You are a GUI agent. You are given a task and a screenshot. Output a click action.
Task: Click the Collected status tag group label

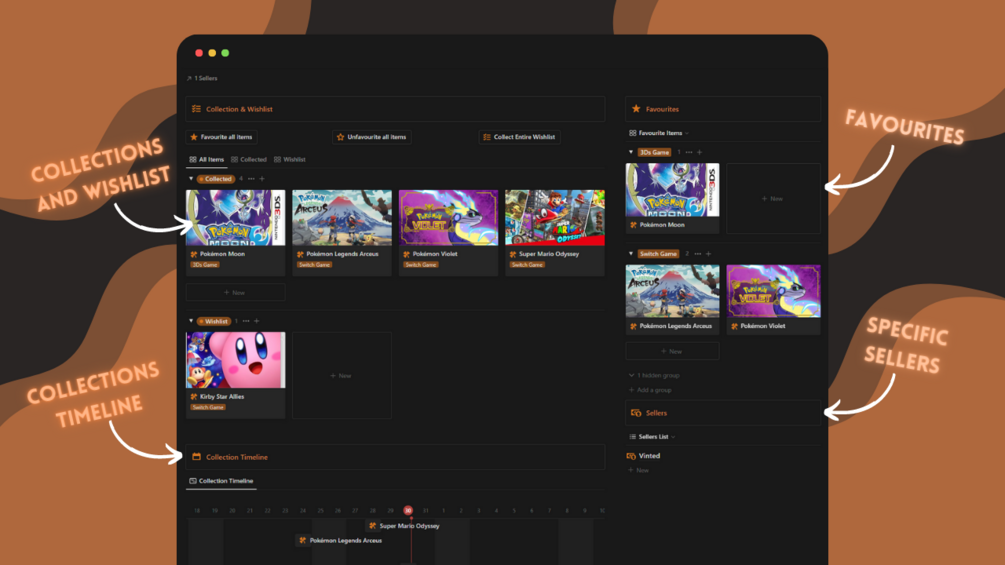(x=216, y=179)
